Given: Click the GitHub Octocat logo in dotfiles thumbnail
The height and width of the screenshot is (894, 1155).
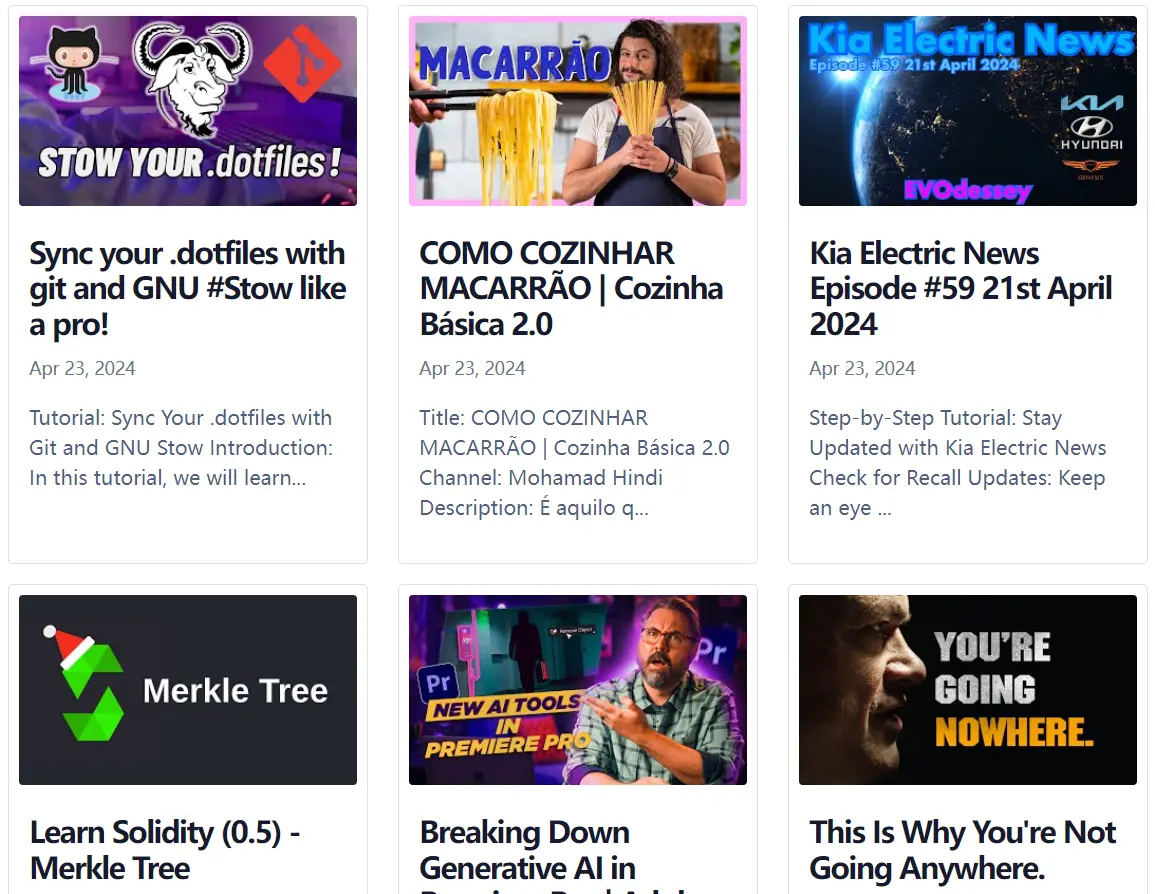Looking at the screenshot, I should coord(74,63).
